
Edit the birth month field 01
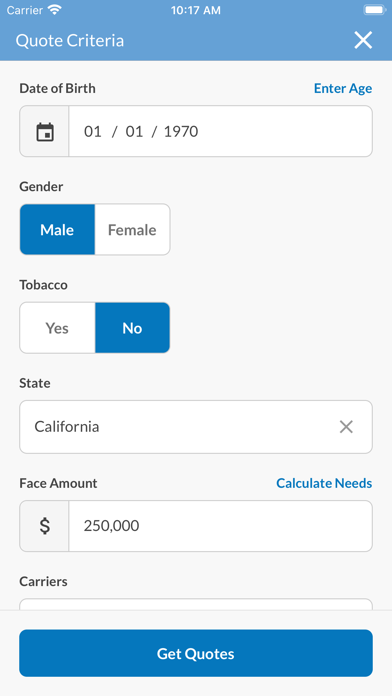pyautogui.click(x=93, y=132)
